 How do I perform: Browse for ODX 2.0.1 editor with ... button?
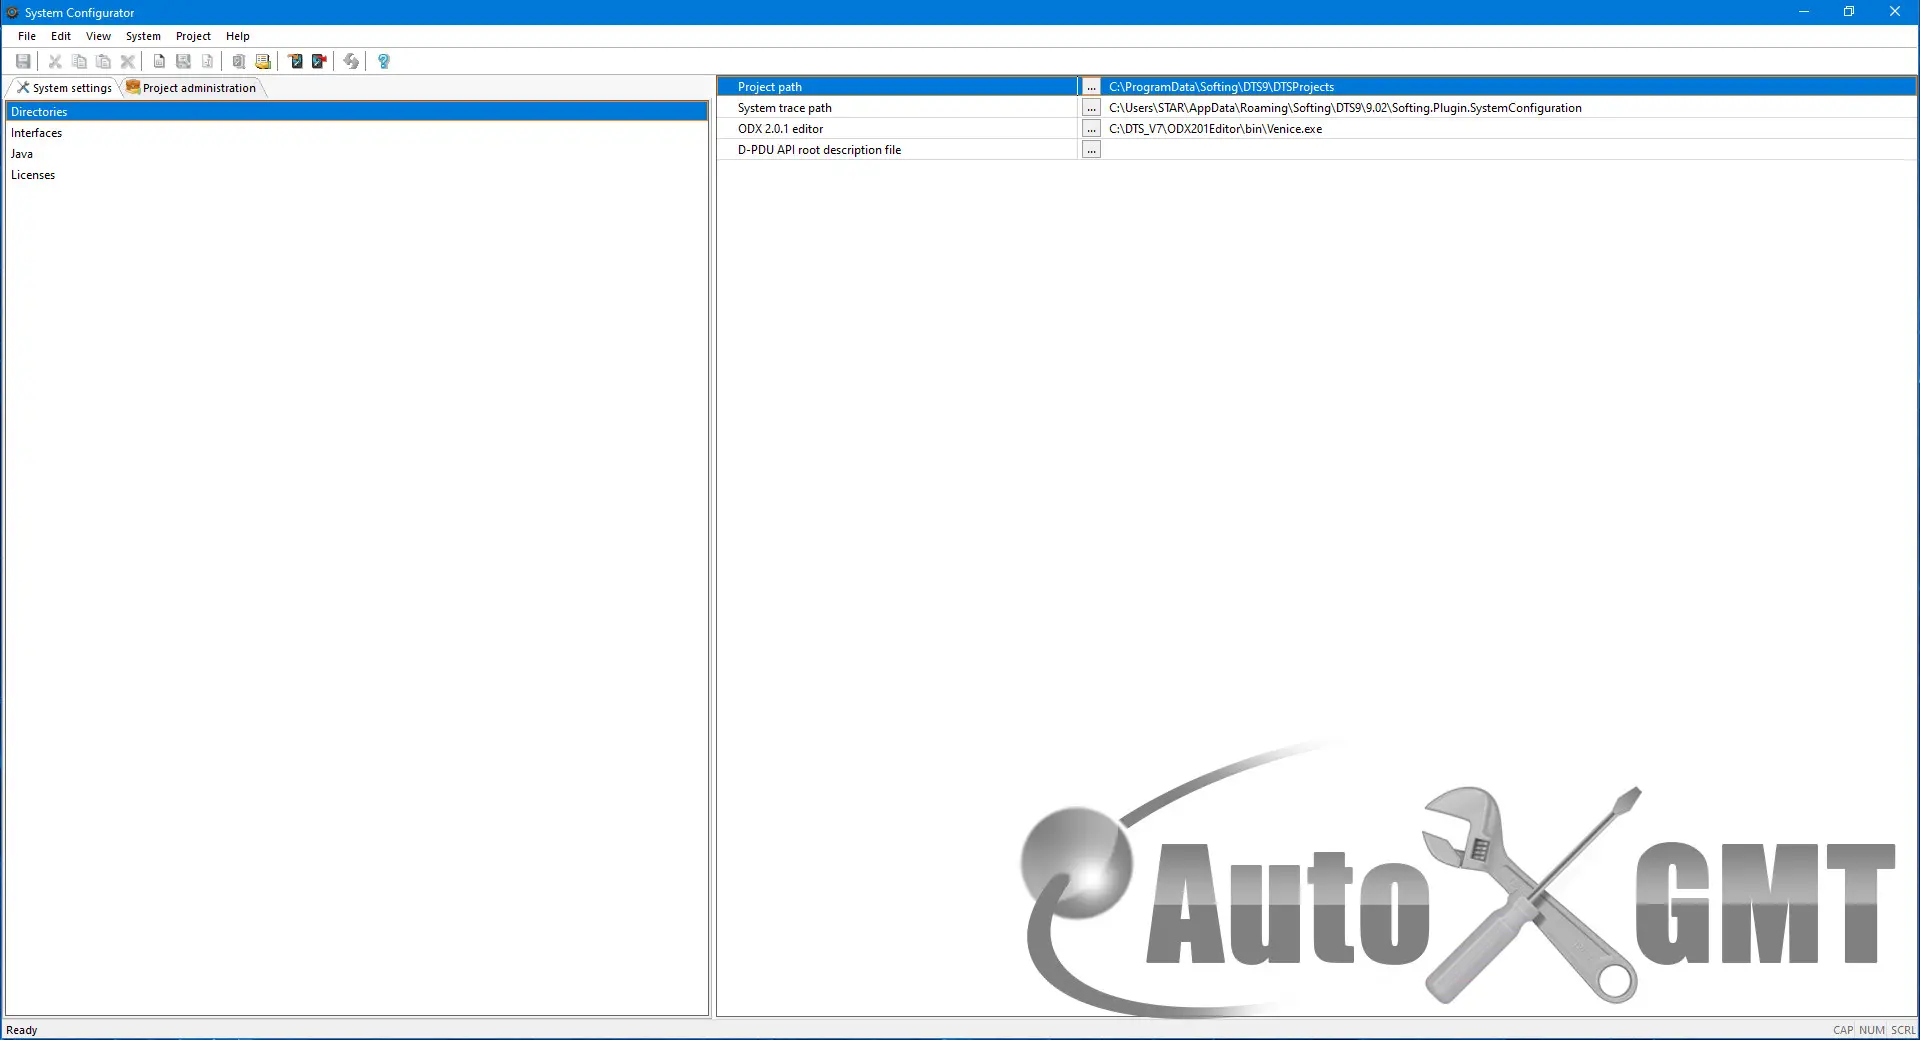(x=1091, y=129)
